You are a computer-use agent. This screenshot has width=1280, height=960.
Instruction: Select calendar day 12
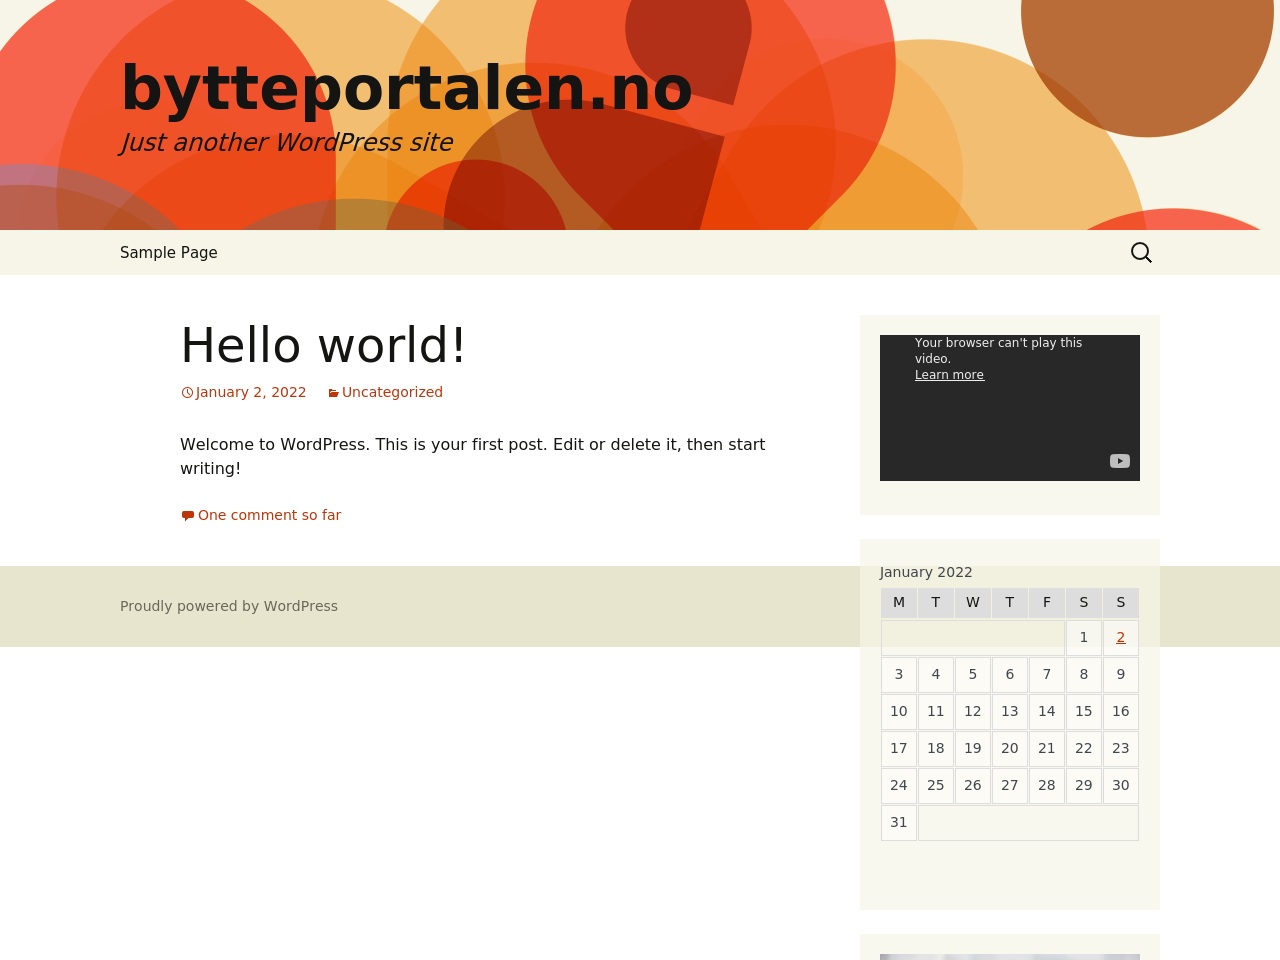(x=973, y=711)
